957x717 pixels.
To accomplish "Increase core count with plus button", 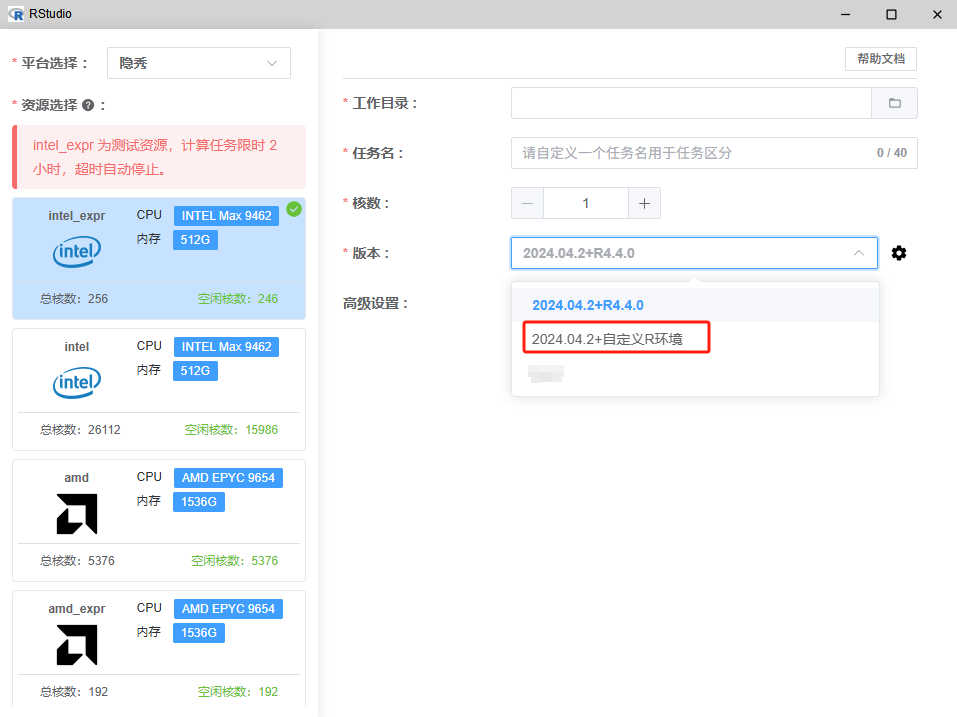I will tap(644, 203).
